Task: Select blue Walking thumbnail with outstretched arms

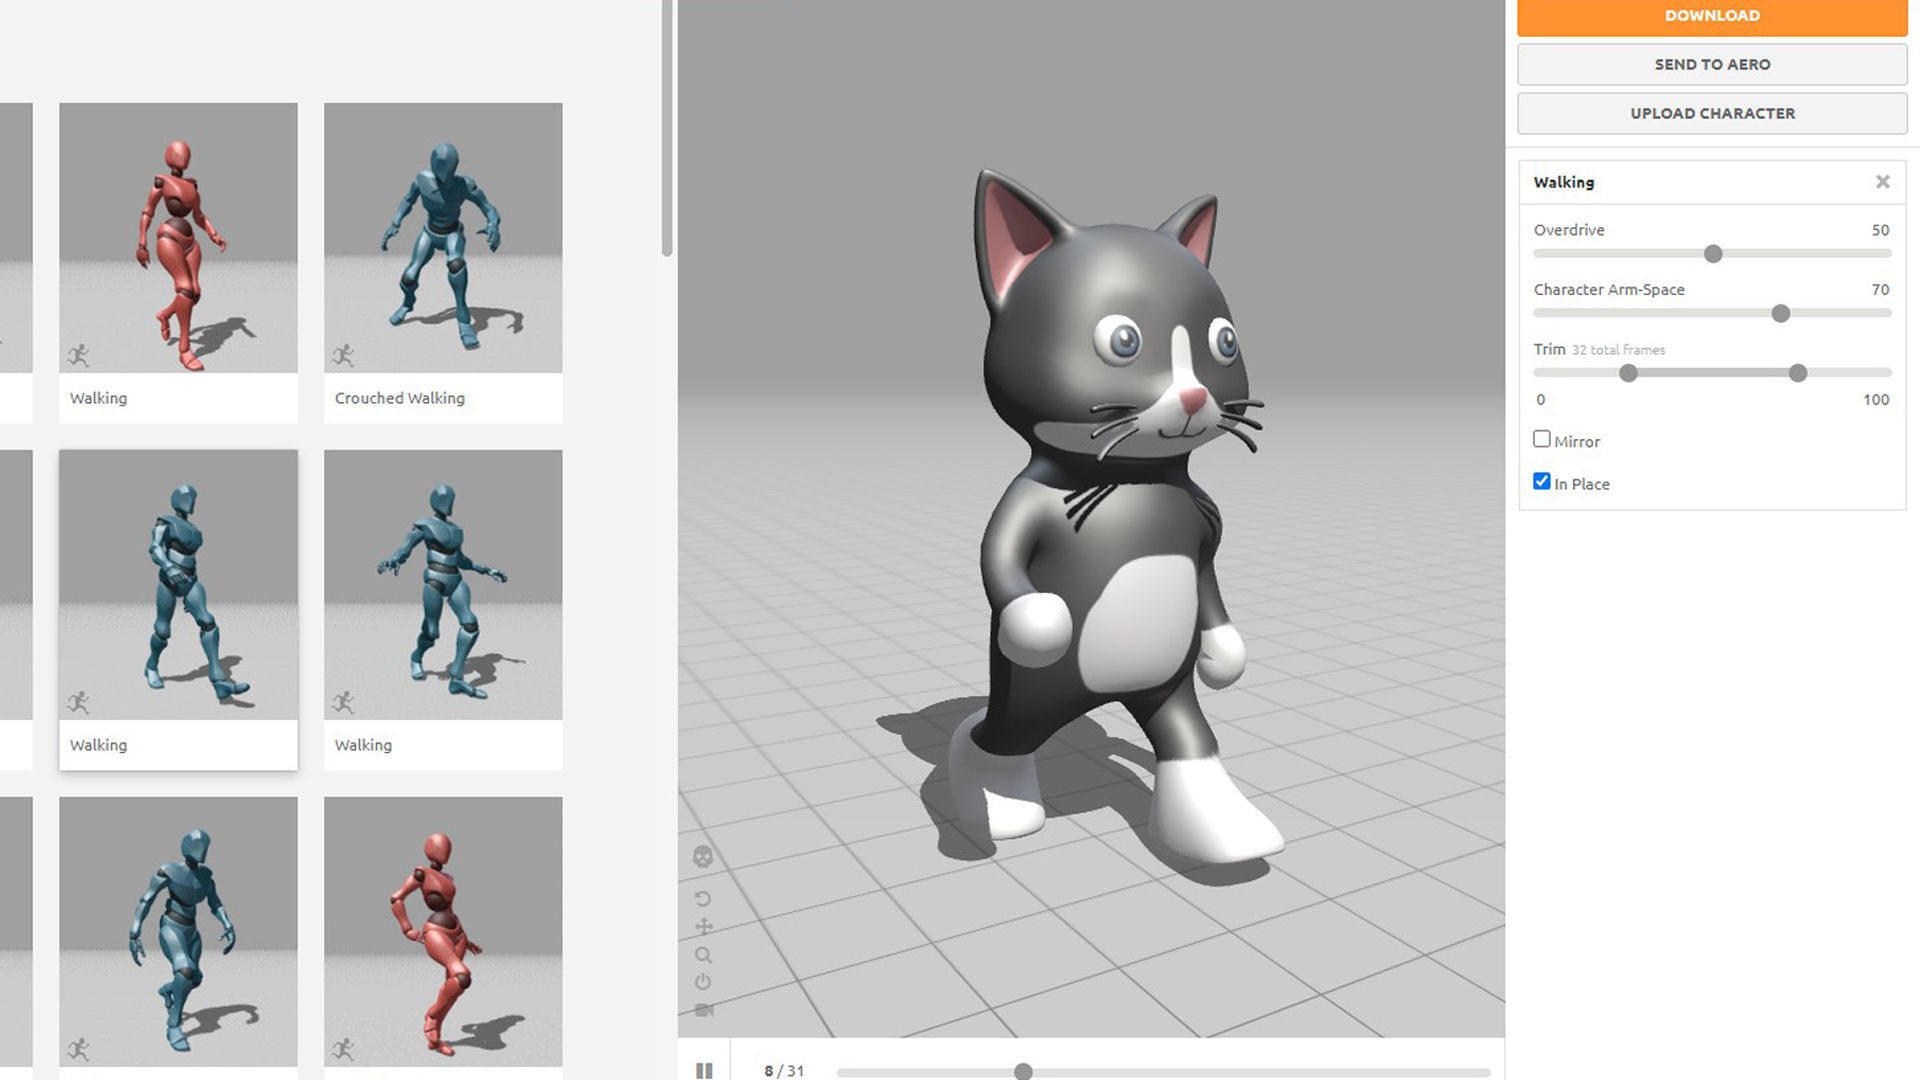Action: 443,585
